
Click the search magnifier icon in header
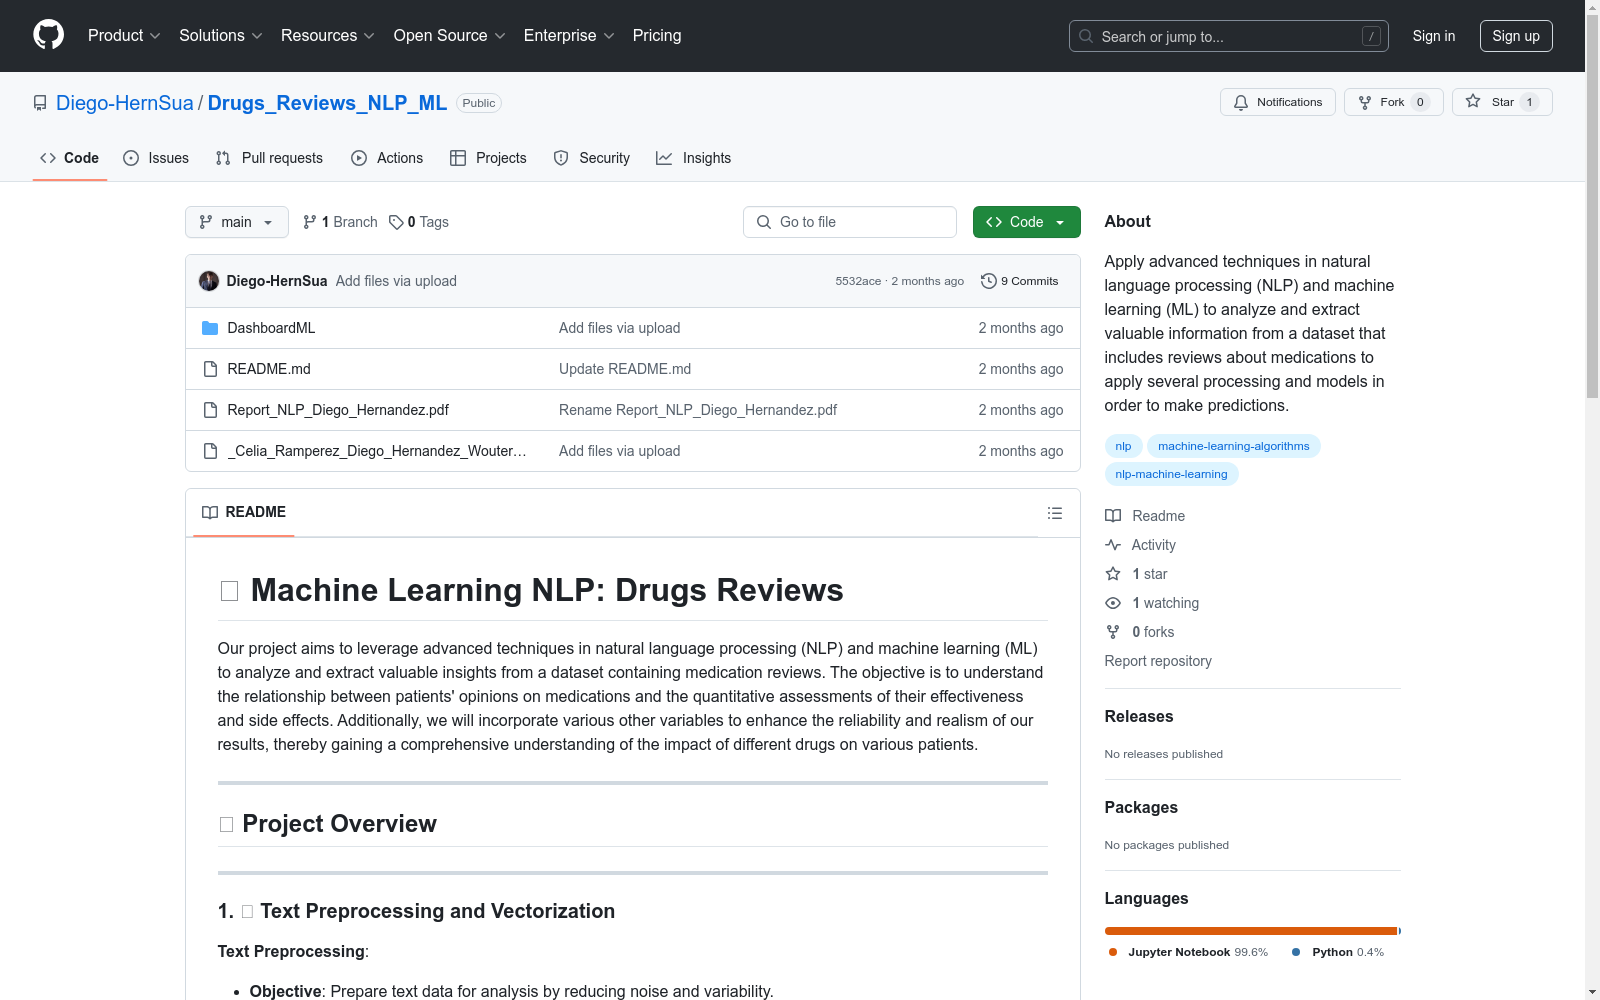pos(1086,36)
